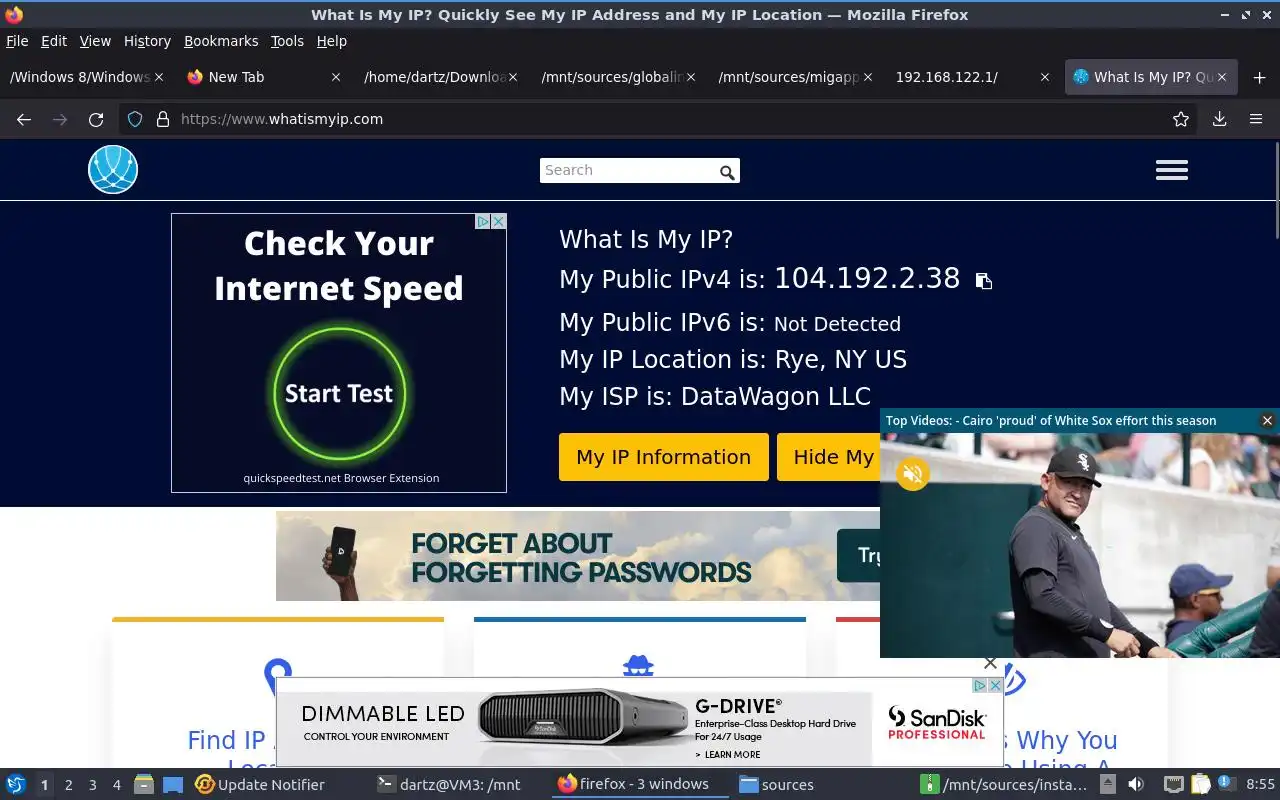This screenshot has width=1280, height=800.
Task: Open the volume control in tray
Action: pyautogui.click(x=1136, y=785)
